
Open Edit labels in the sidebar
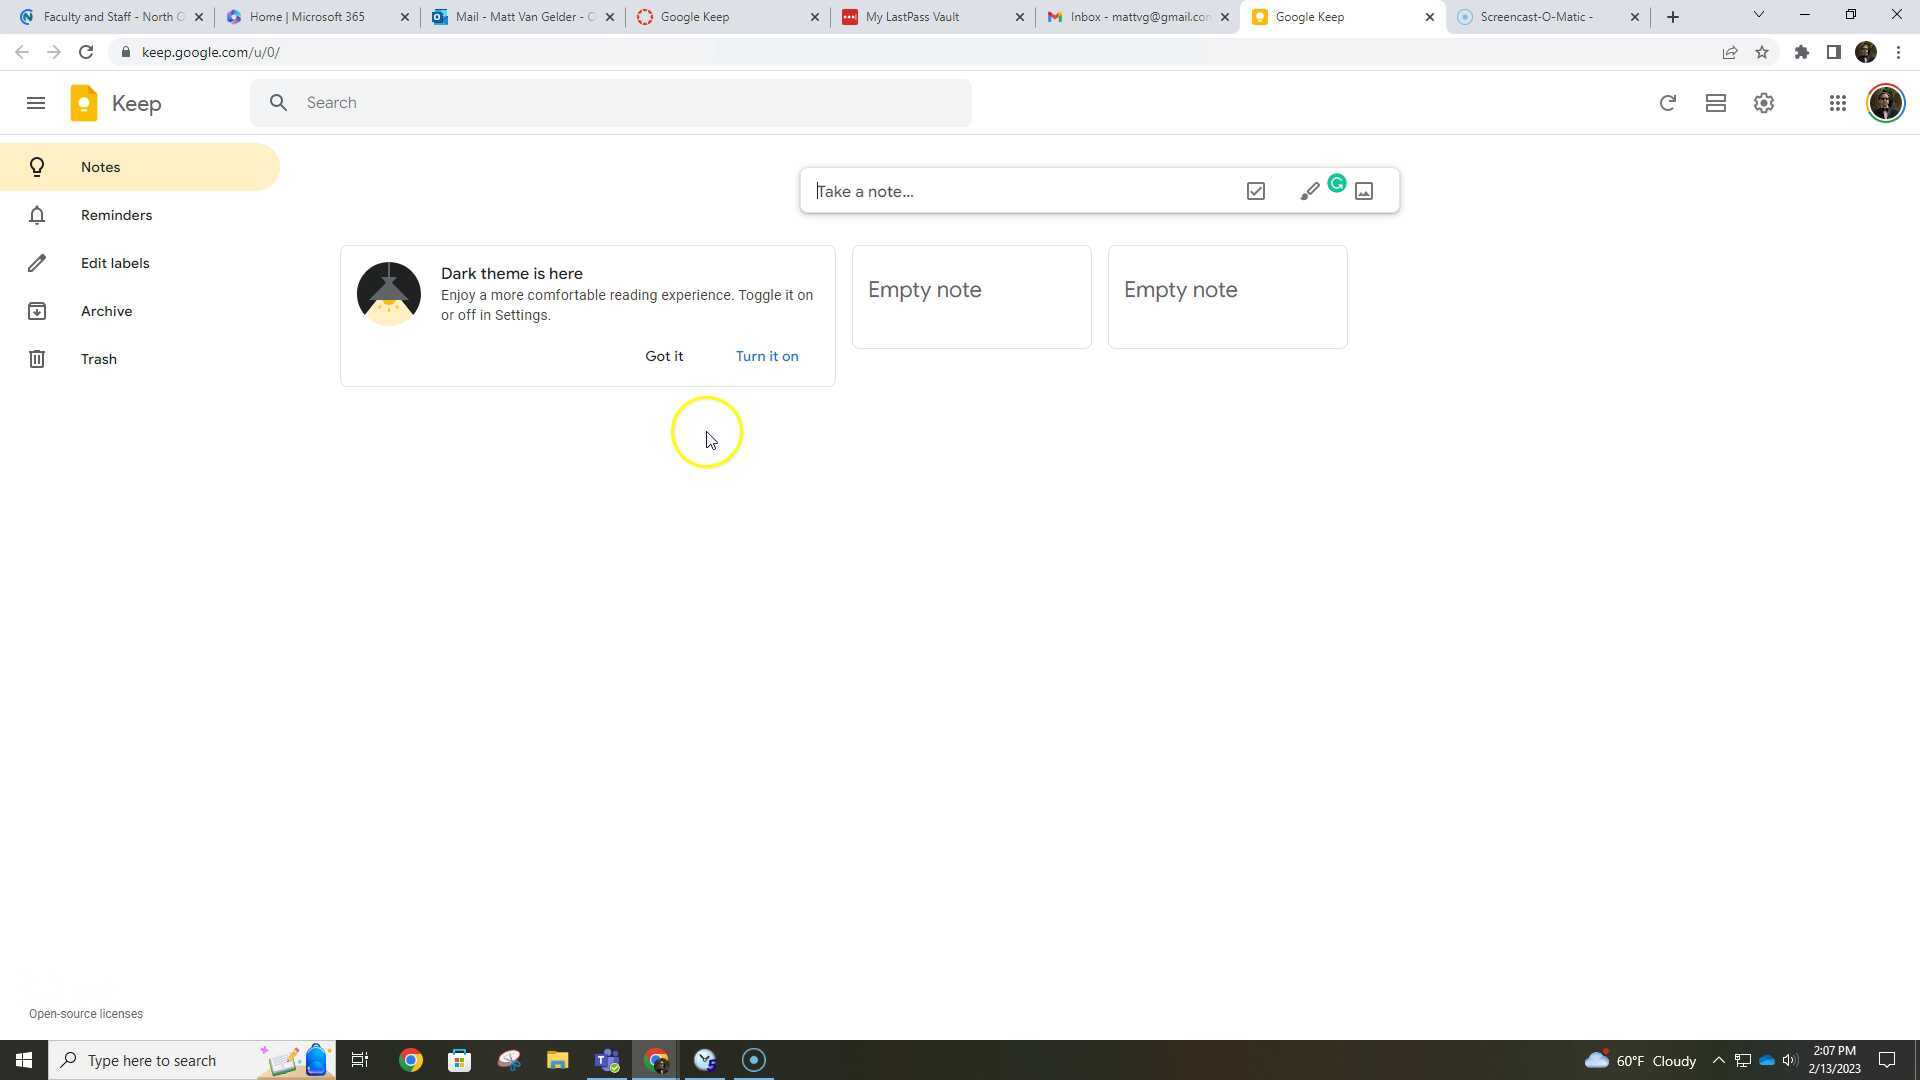tap(140, 263)
